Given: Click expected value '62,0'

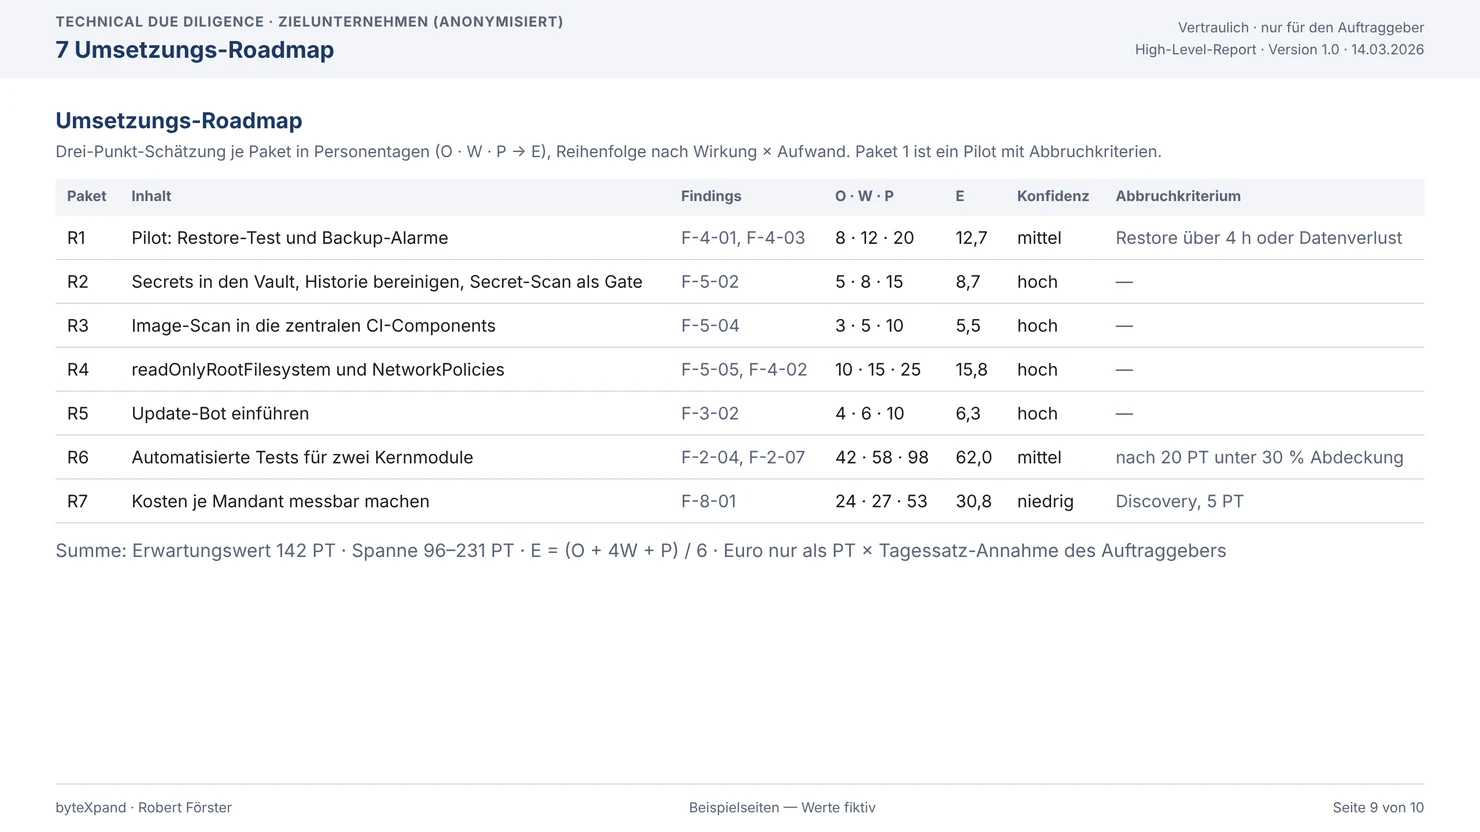Looking at the screenshot, I should pos(974,458).
